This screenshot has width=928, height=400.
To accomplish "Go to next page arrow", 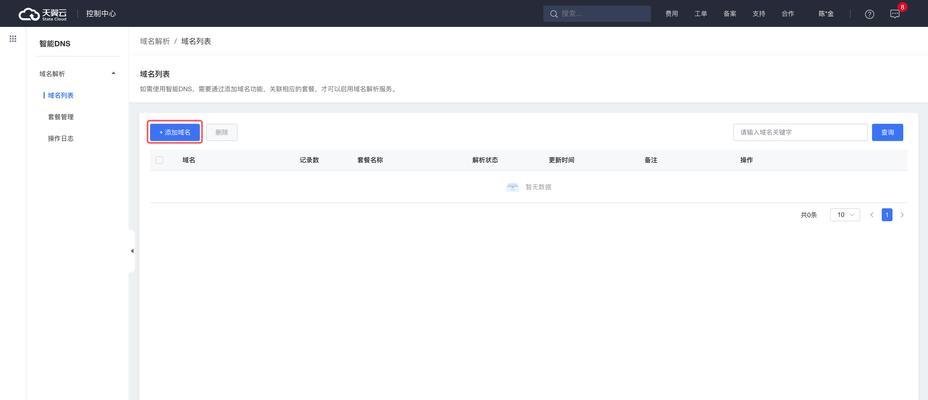I will [902, 215].
